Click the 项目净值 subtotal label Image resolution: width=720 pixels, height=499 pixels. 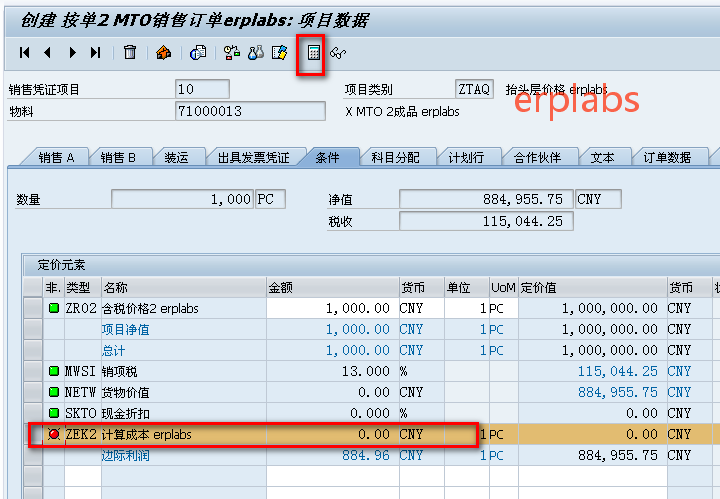tap(125, 330)
